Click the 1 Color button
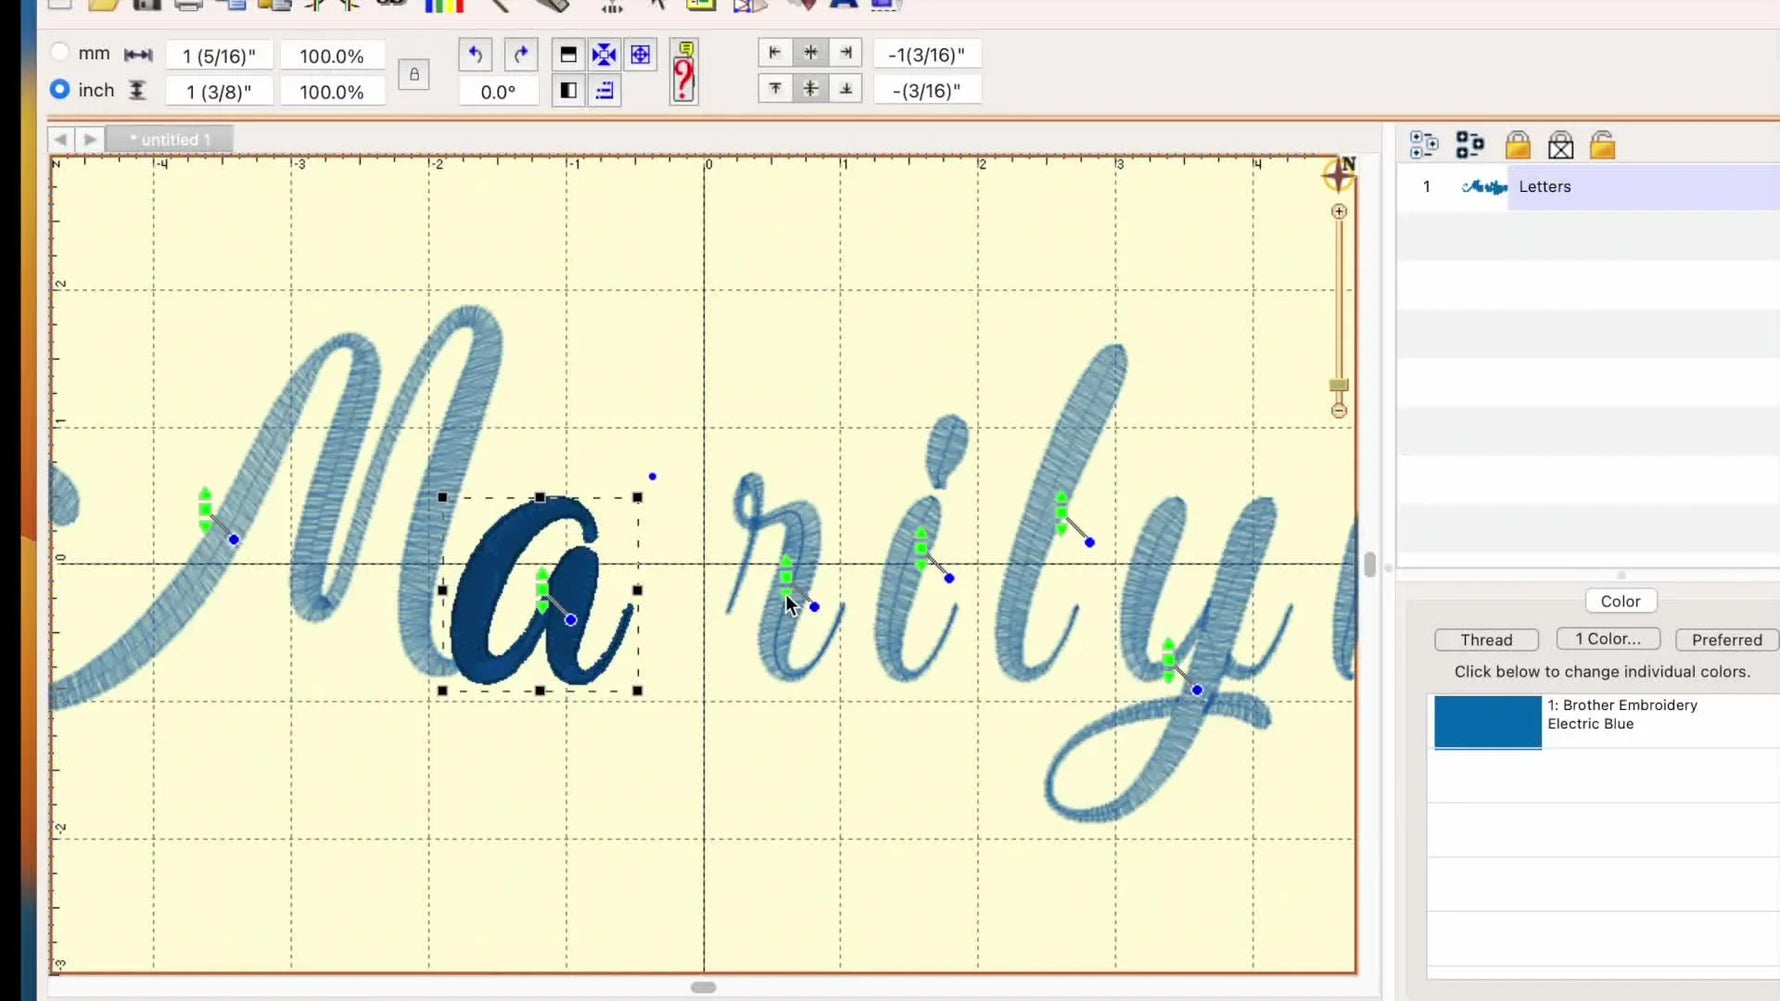 pos(1608,638)
